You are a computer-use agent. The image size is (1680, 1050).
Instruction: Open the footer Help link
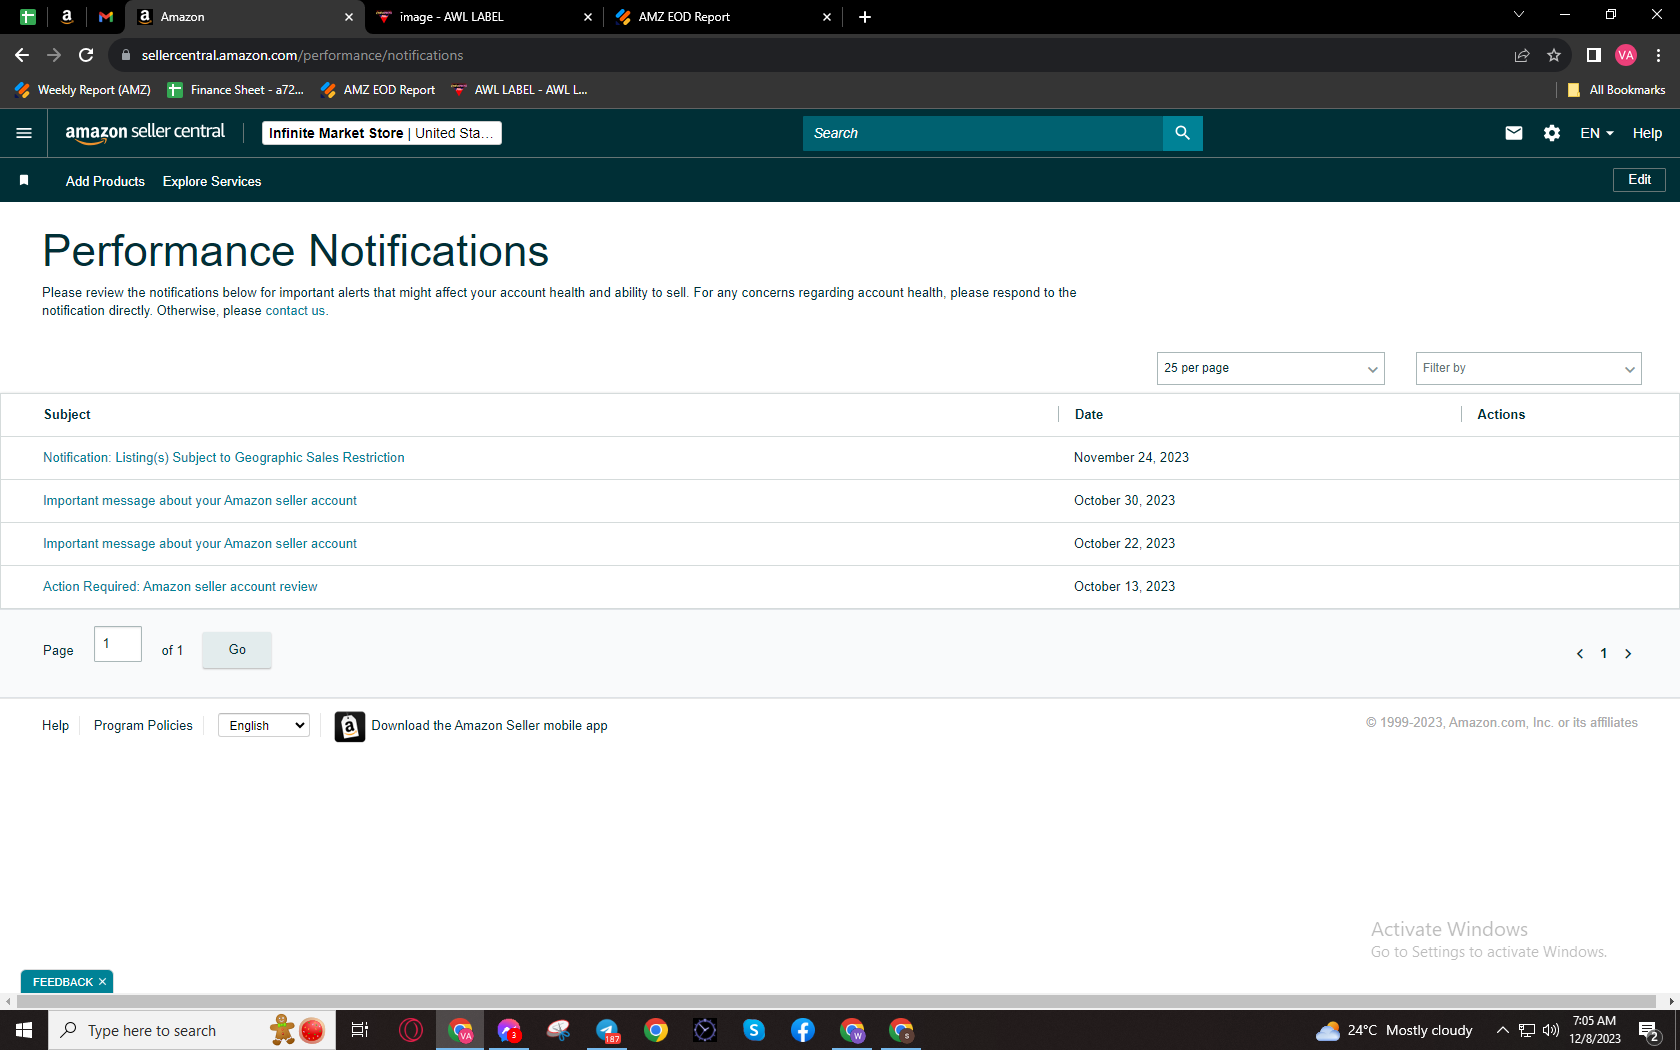coord(55,726)
